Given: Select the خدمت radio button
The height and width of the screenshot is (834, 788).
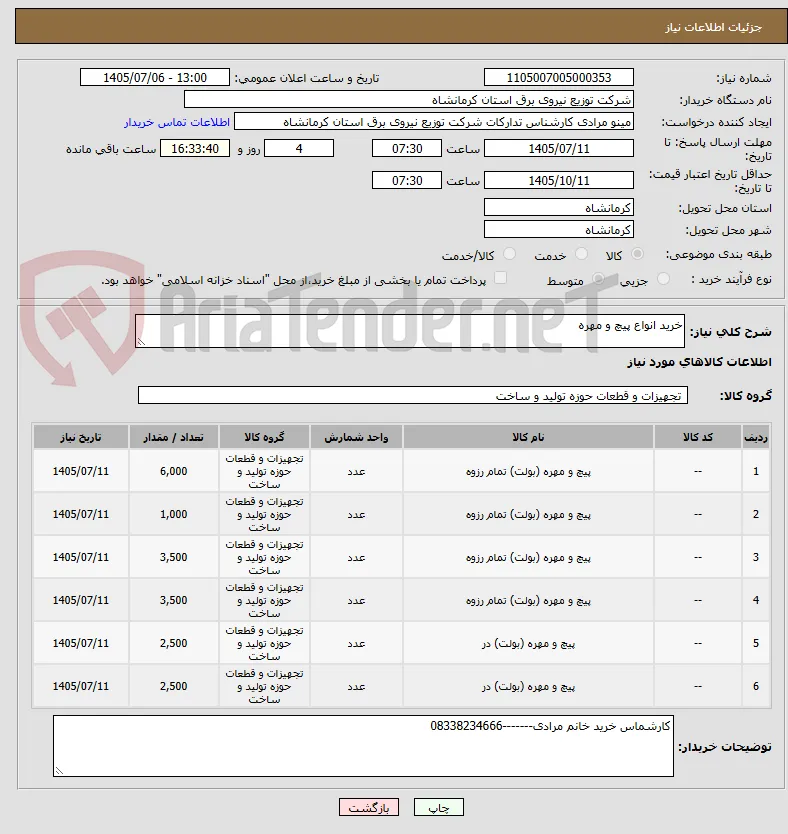Looking at the screenshot, I should 581,254.
